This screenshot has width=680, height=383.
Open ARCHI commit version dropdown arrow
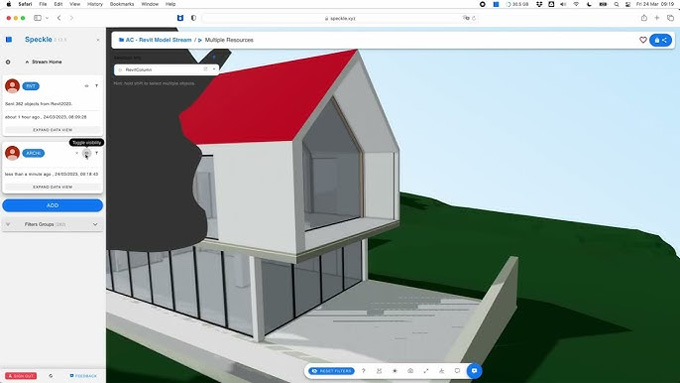click(77, 153)
